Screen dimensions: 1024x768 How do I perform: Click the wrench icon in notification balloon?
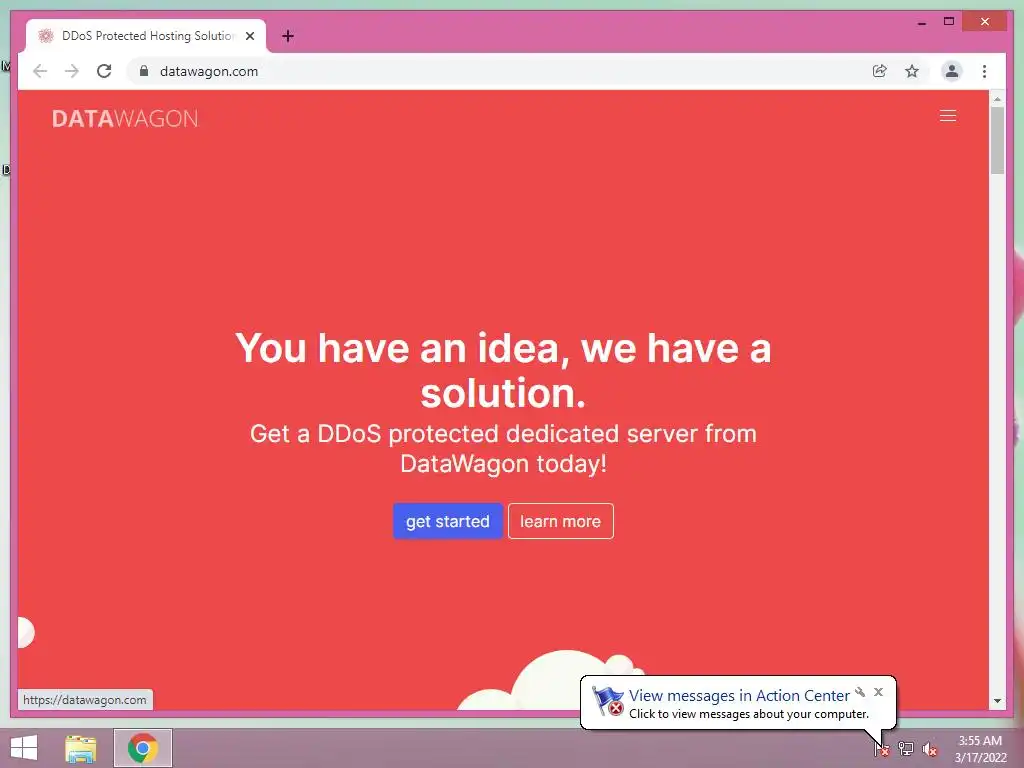tap(860, 692)
